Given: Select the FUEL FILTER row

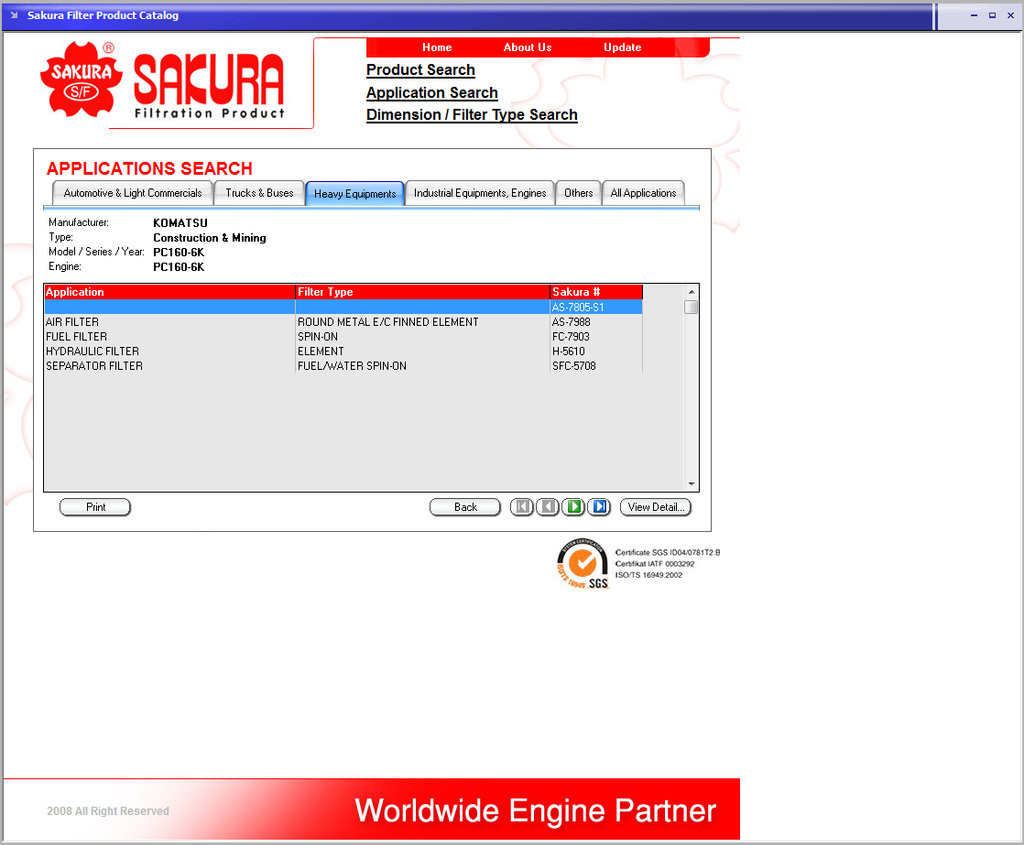Looking at the screenshot, I should (344, 337).
